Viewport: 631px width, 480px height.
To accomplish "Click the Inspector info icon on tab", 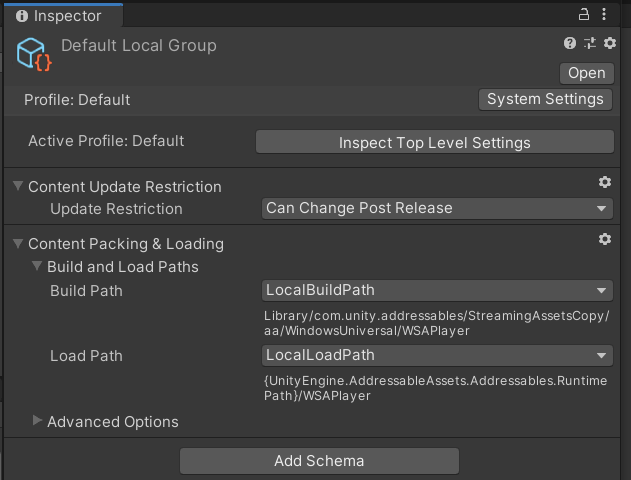I will [x=22, y=16].
